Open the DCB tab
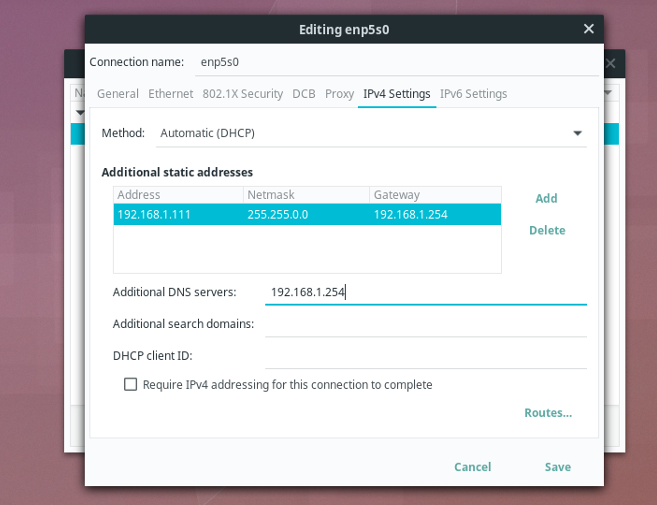This screenshot has width=657, height=505. tap(304, 93)
